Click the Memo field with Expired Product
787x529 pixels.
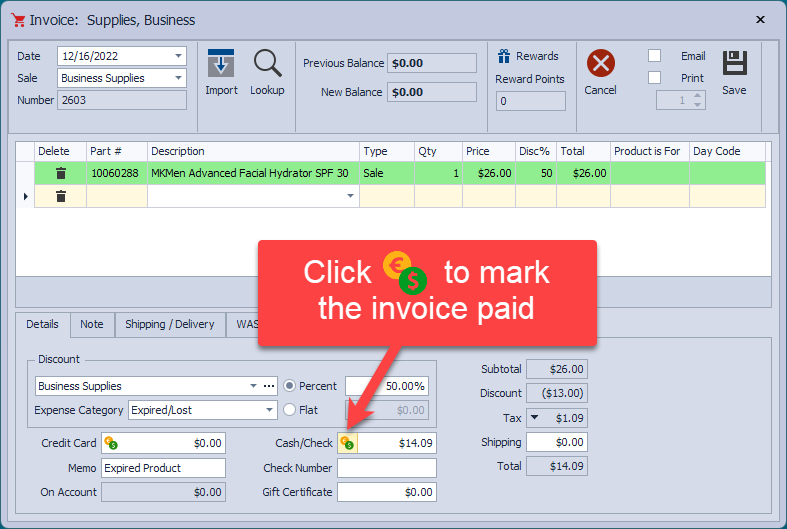tap(164, 468)
